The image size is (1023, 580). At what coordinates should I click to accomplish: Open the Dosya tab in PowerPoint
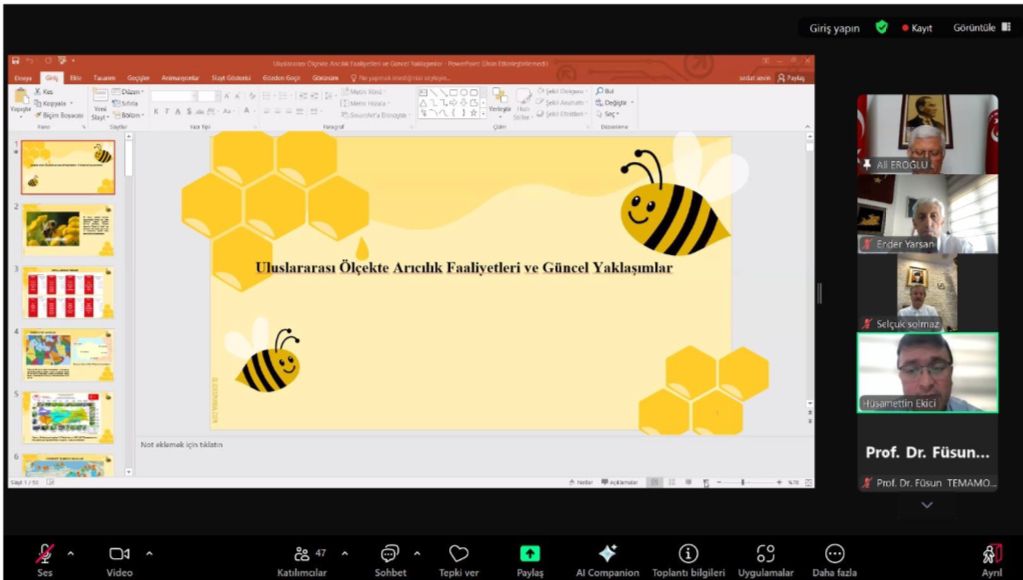click(23, 78)
